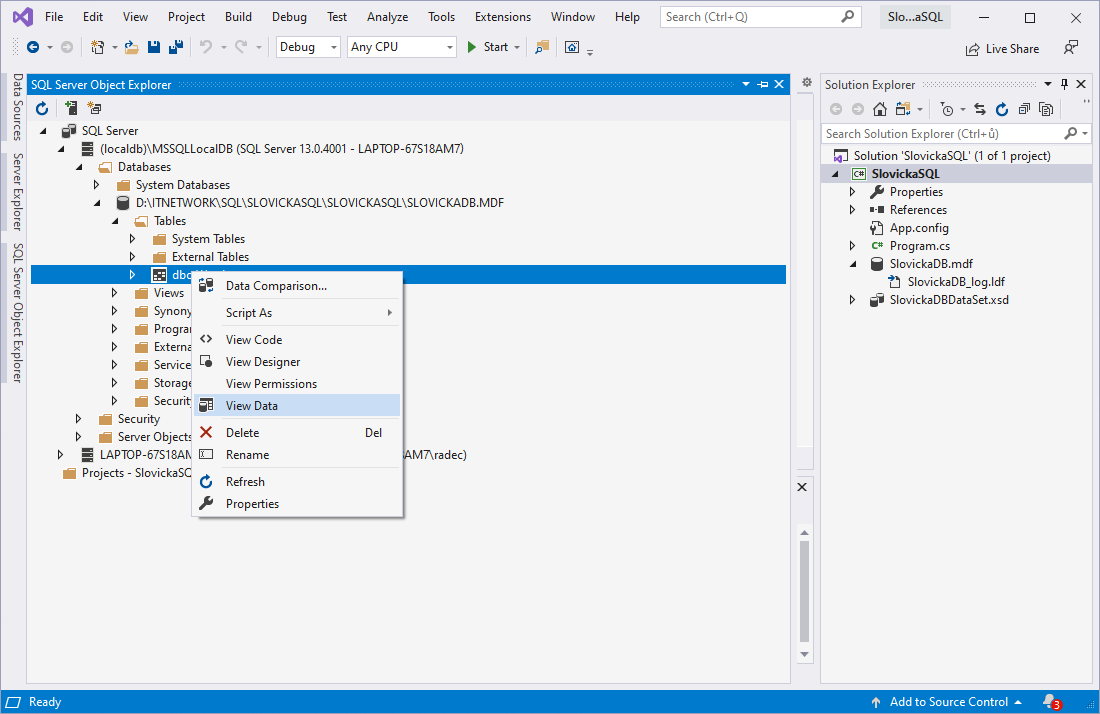This screenshot has height=714, width=1100.
Task: Open the Script As submenu
Action: coord(297,313)
